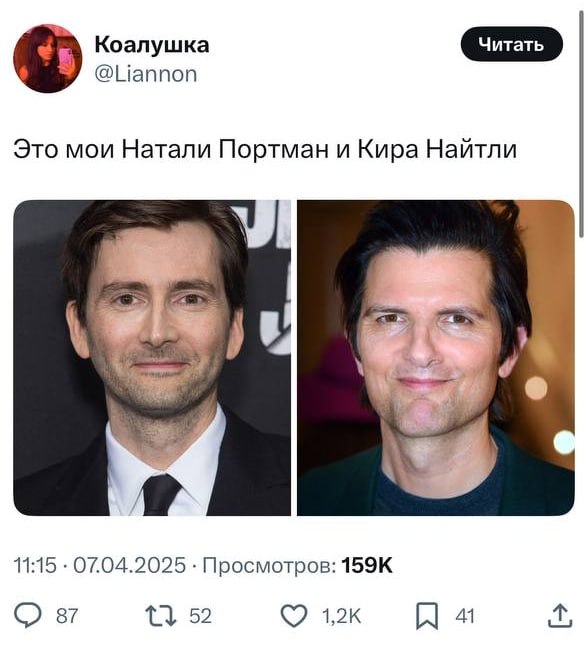588x646 pixels.
Task: Open the Коалушка display name
Action: [x=152, y=44]
